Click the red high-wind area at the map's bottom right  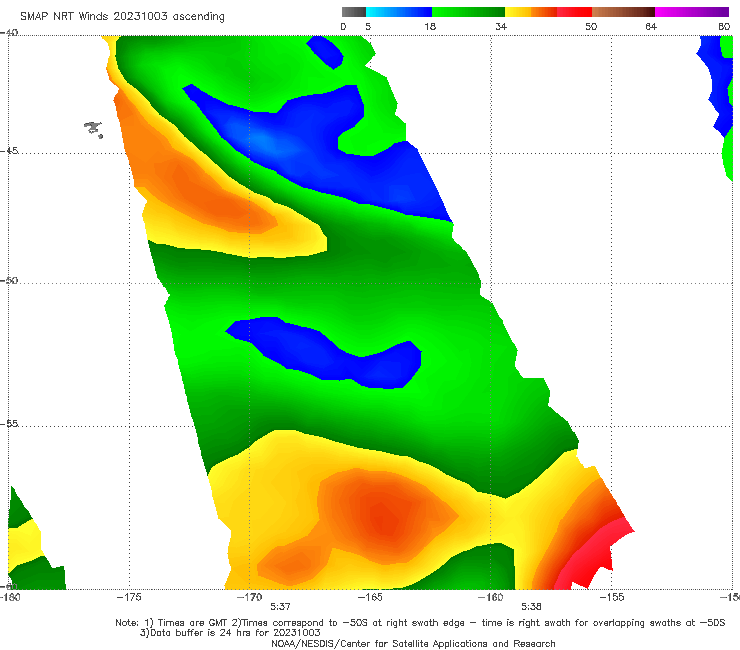pos(592,557)
